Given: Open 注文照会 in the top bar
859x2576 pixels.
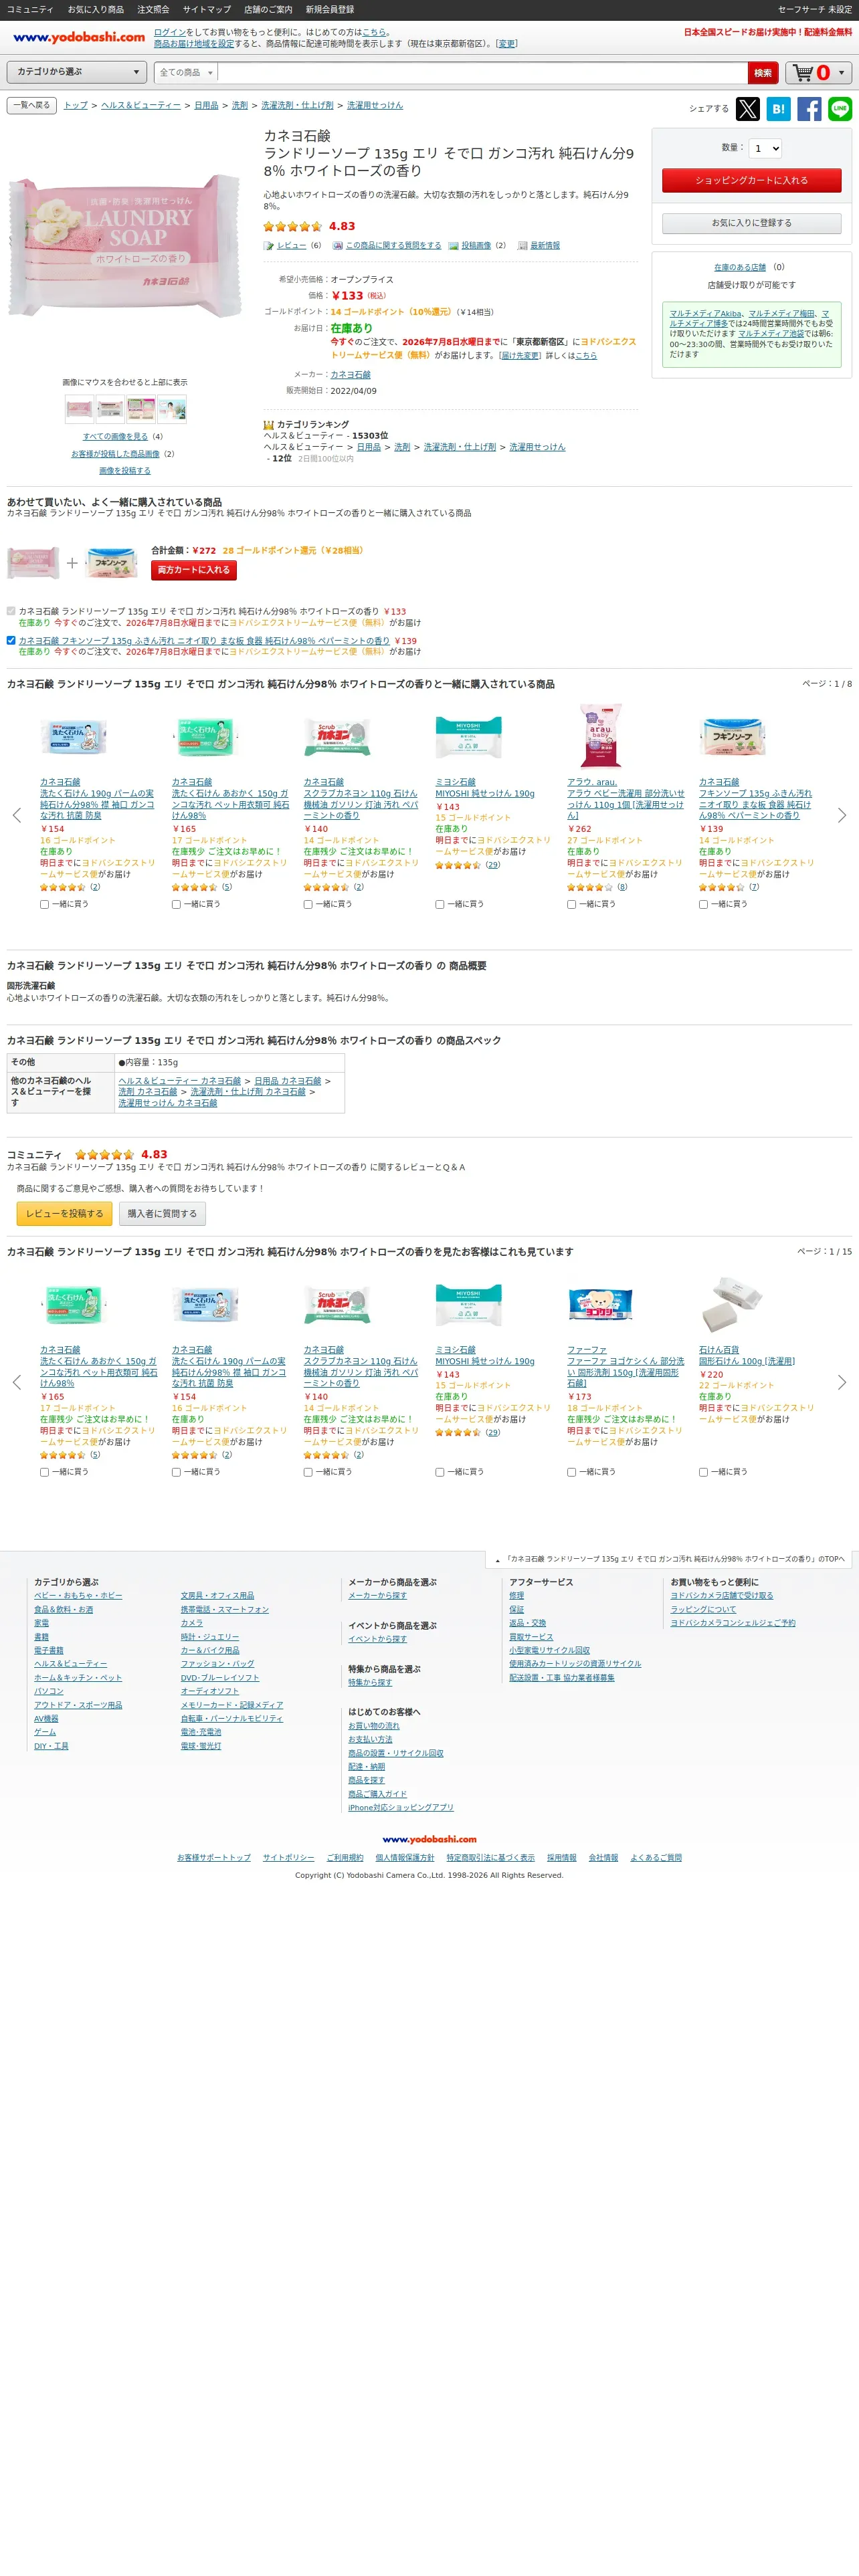Looking at the screenshot, I should coord(153,9).
